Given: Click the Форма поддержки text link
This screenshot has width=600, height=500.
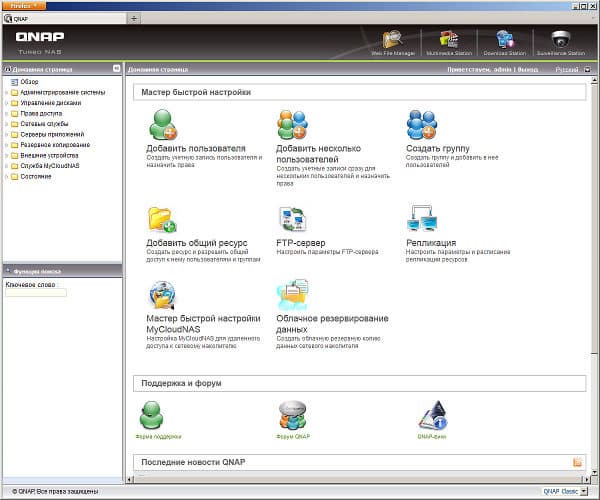Looking at the screenshot, I should (x=158, y=436).
